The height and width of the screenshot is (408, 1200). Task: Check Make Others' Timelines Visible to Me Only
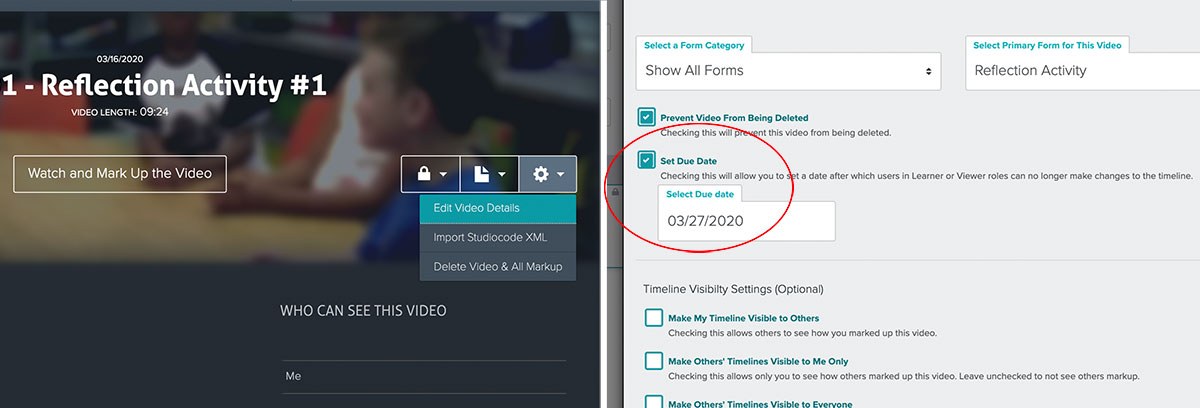point(654,361)
